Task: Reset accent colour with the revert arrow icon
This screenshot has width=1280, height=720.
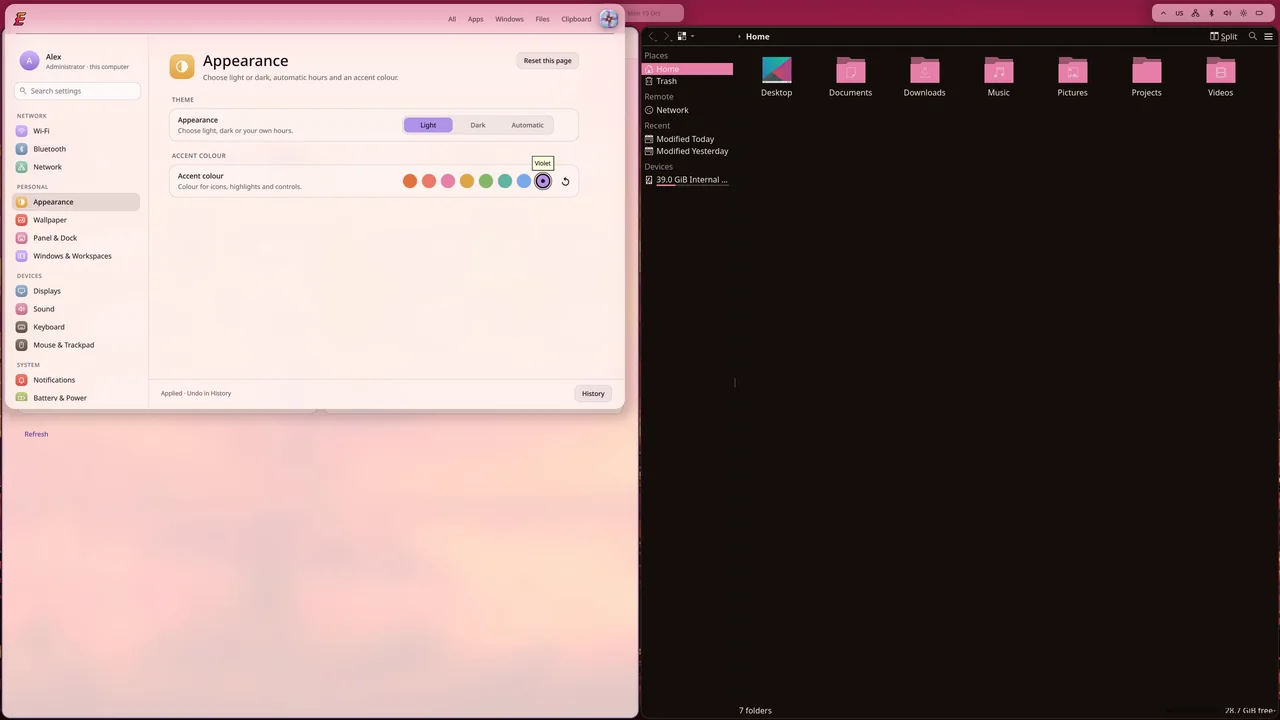Action: pos(565,181)
